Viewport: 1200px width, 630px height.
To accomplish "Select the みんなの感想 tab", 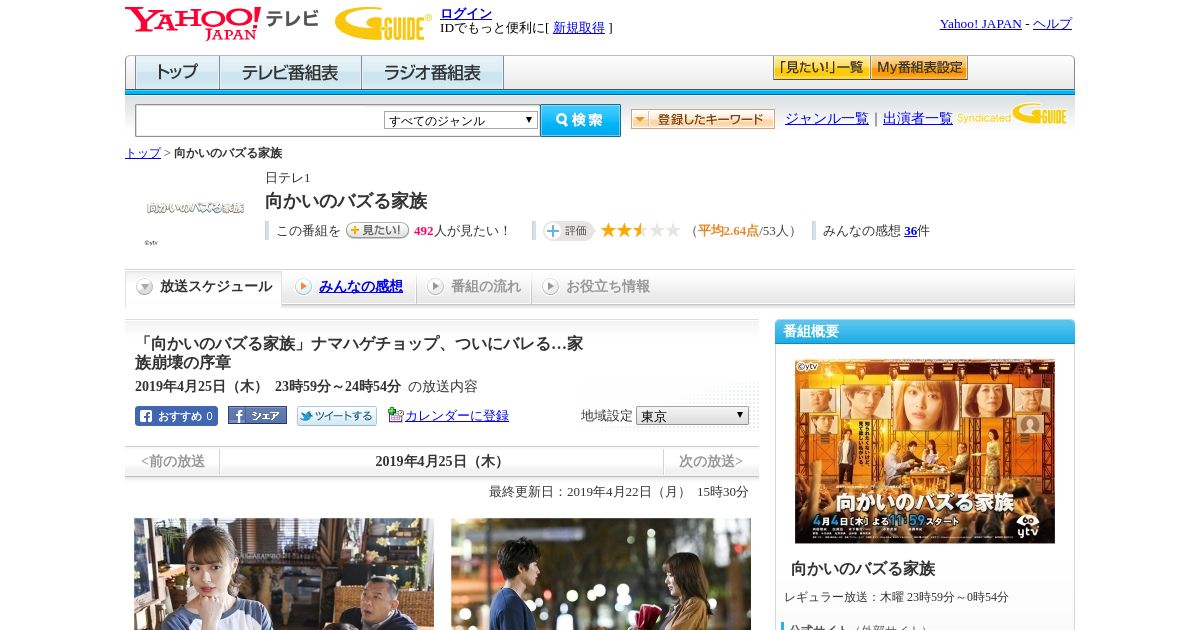I will pyautogui.click(x=349, y=287).
